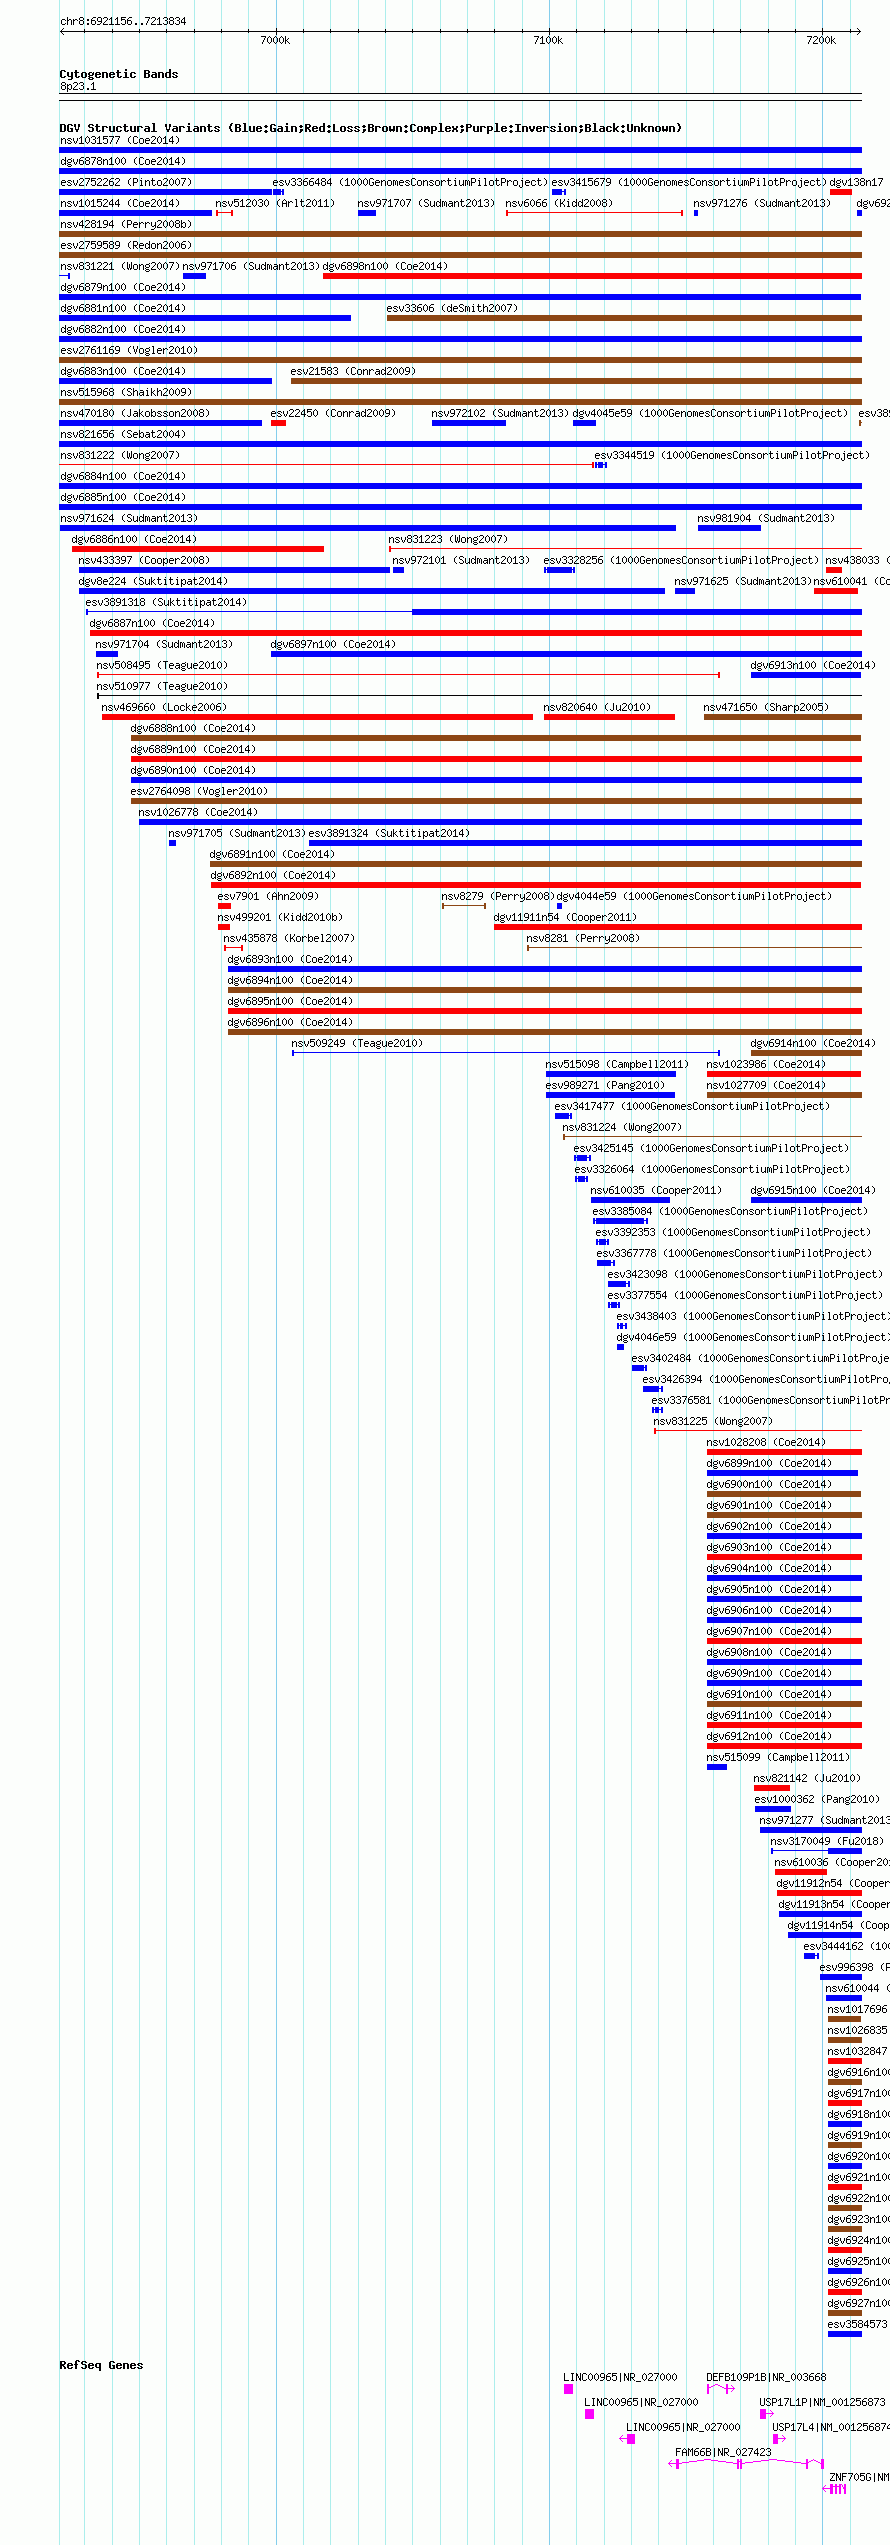
Task: Click the 8p23.1 band label
Action: pos(78,86)
